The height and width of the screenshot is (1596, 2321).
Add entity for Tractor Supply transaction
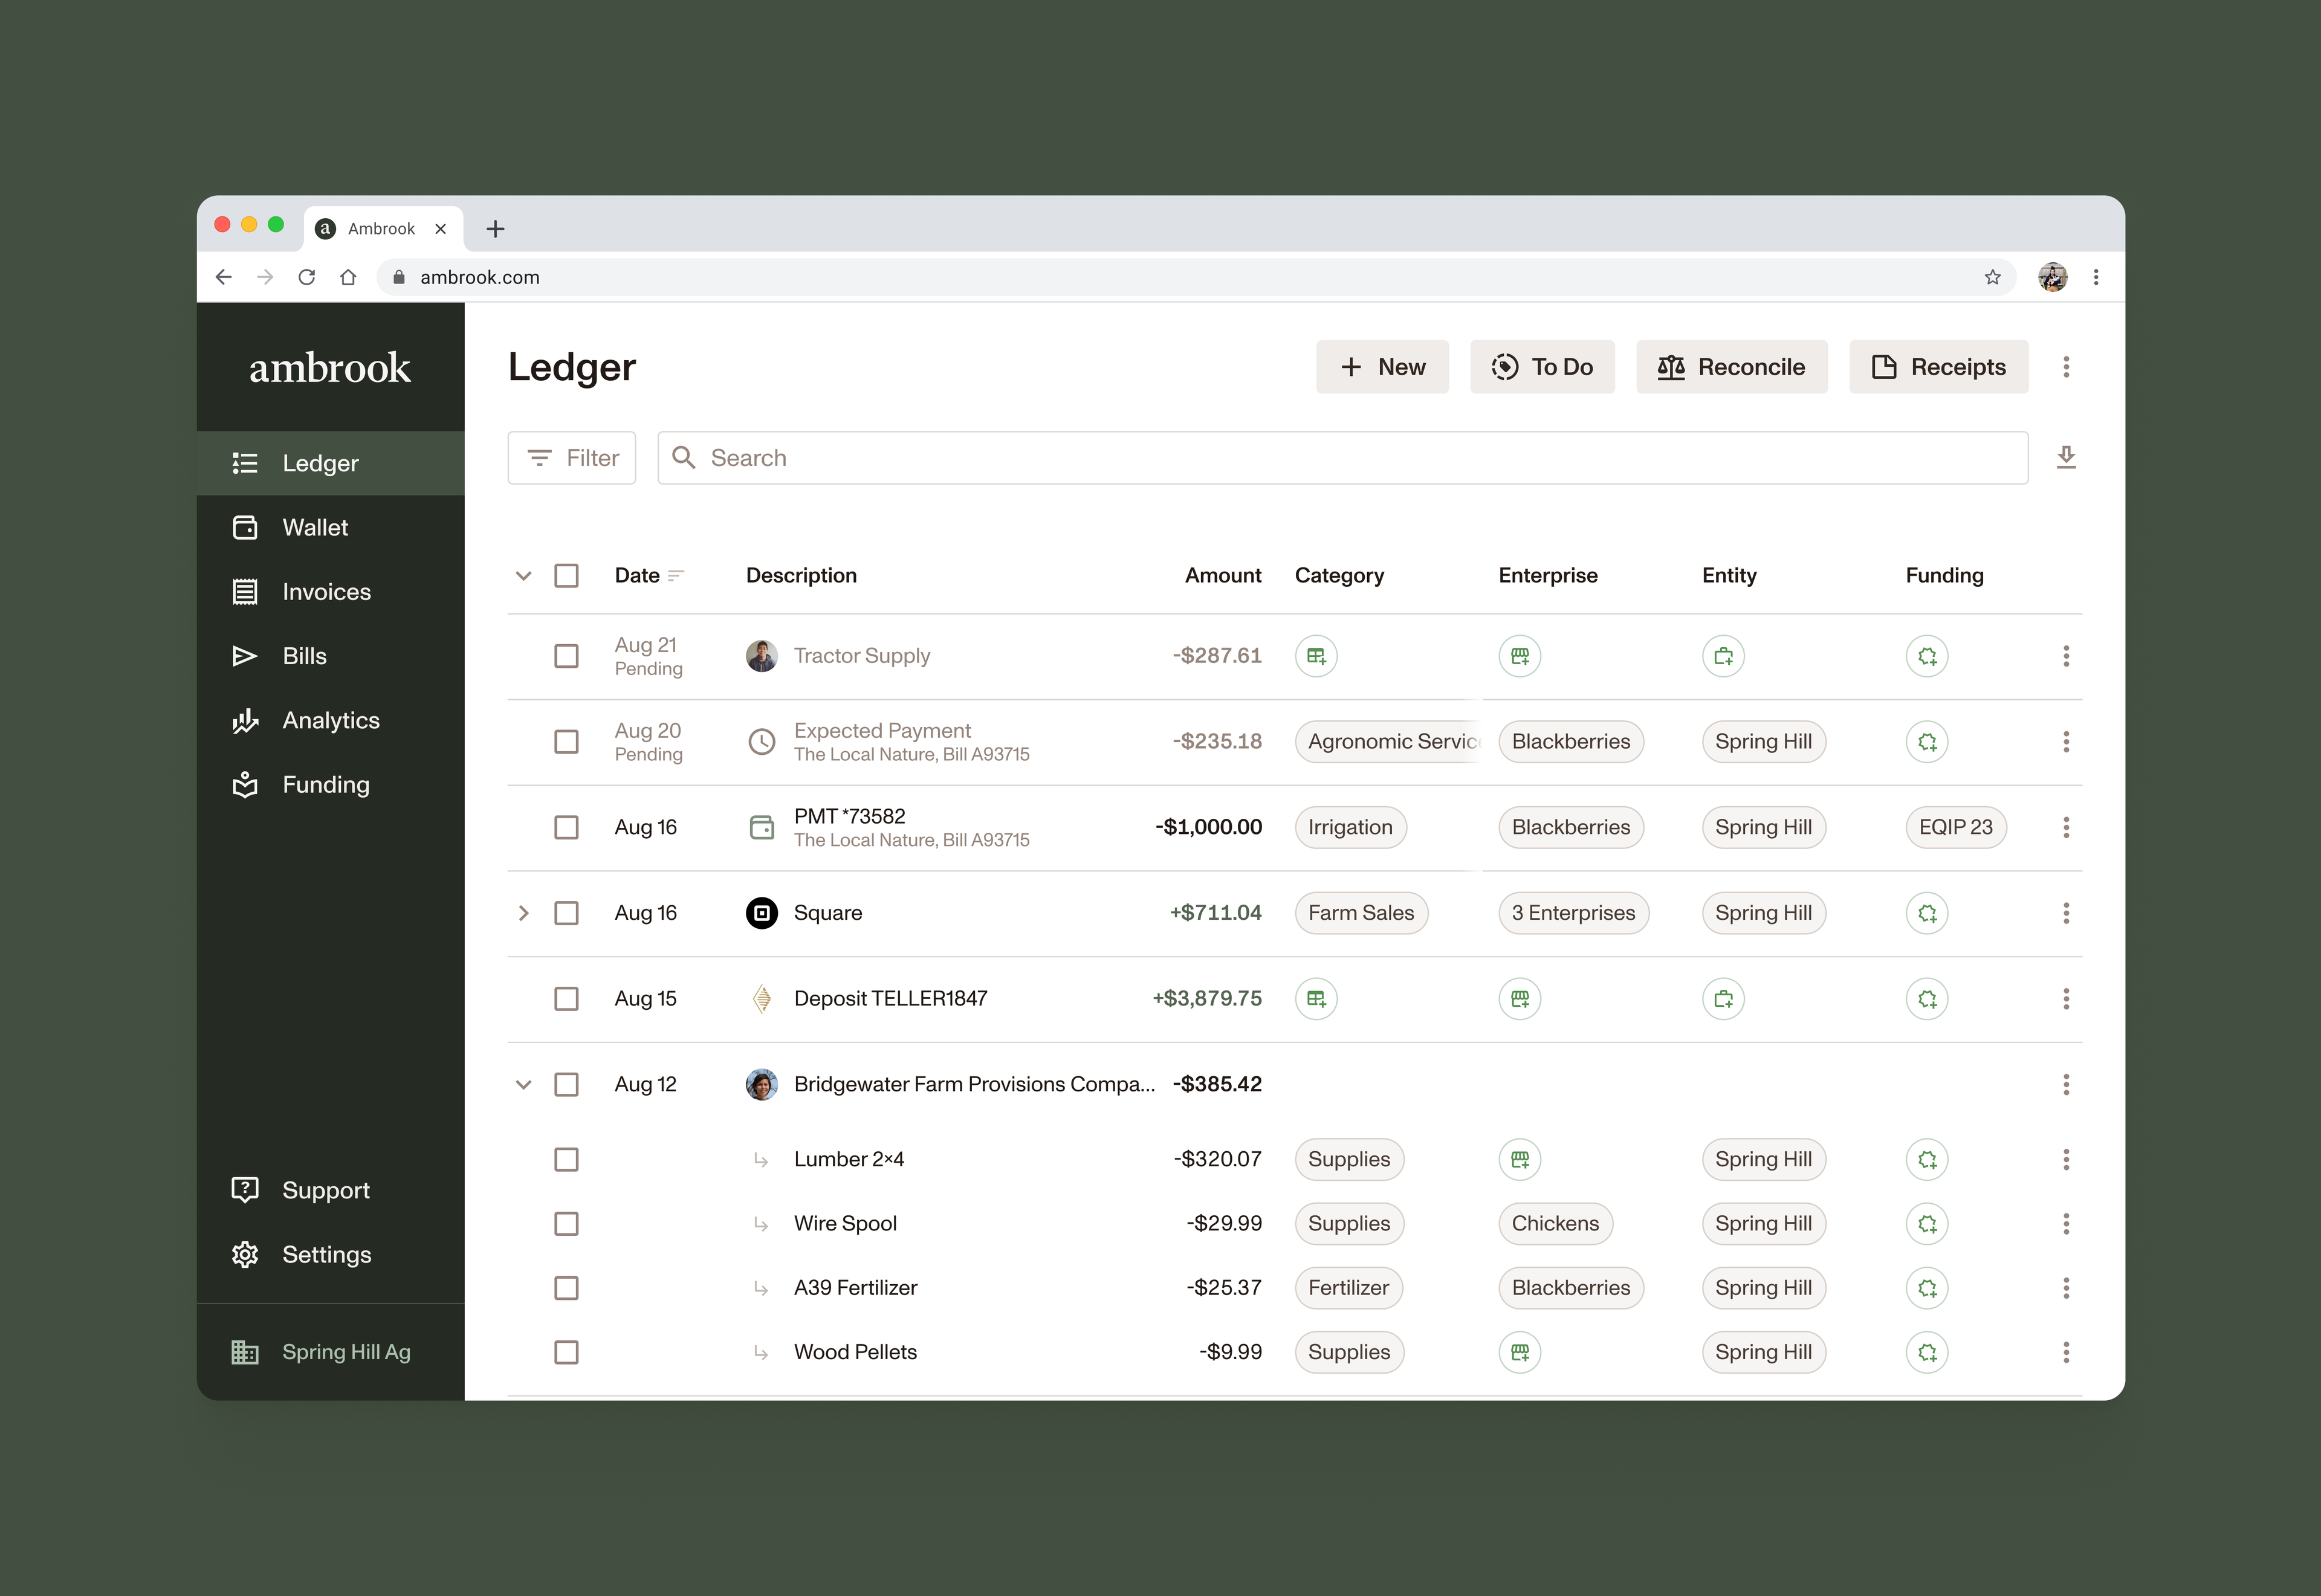(1723, 656)
